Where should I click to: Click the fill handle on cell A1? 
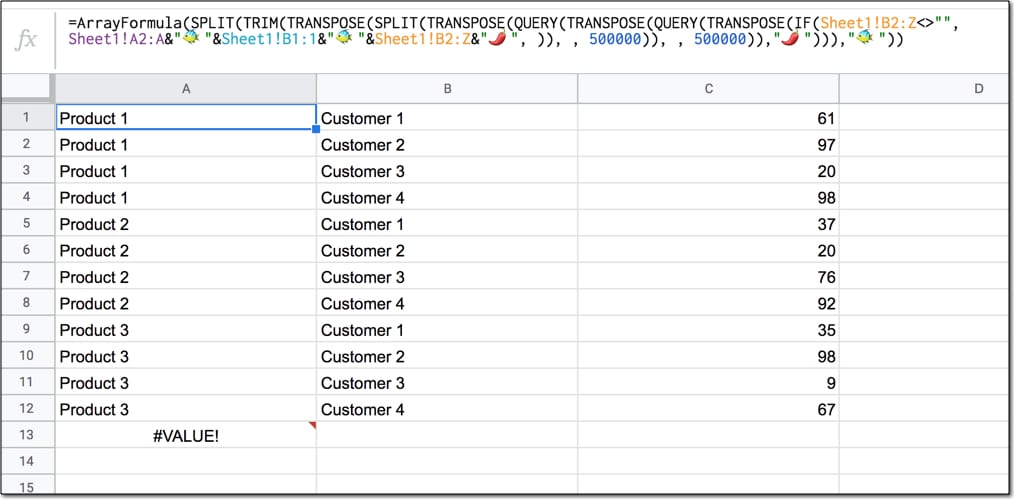pyautogui.click(x=316, y=129)
